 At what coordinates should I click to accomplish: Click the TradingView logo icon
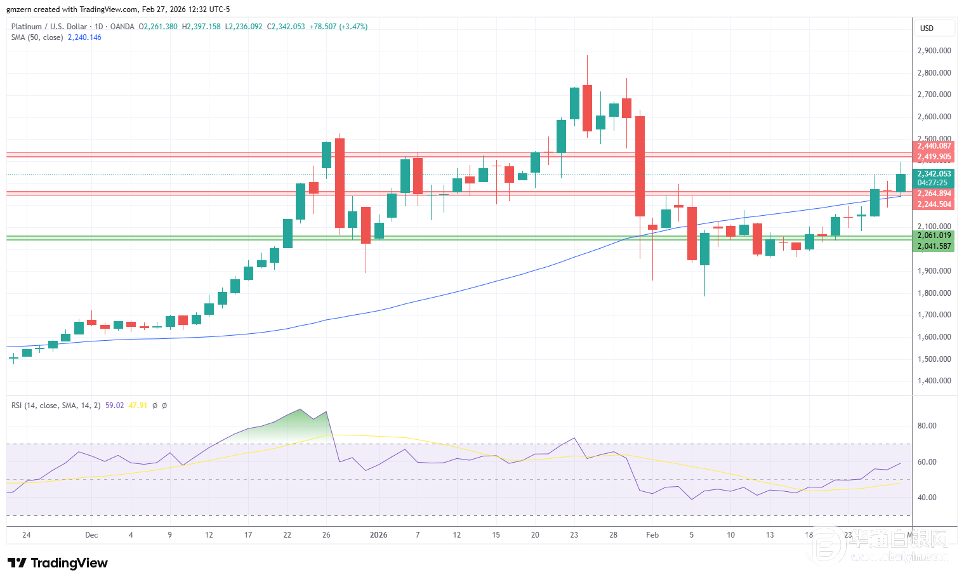coord(20,563)
